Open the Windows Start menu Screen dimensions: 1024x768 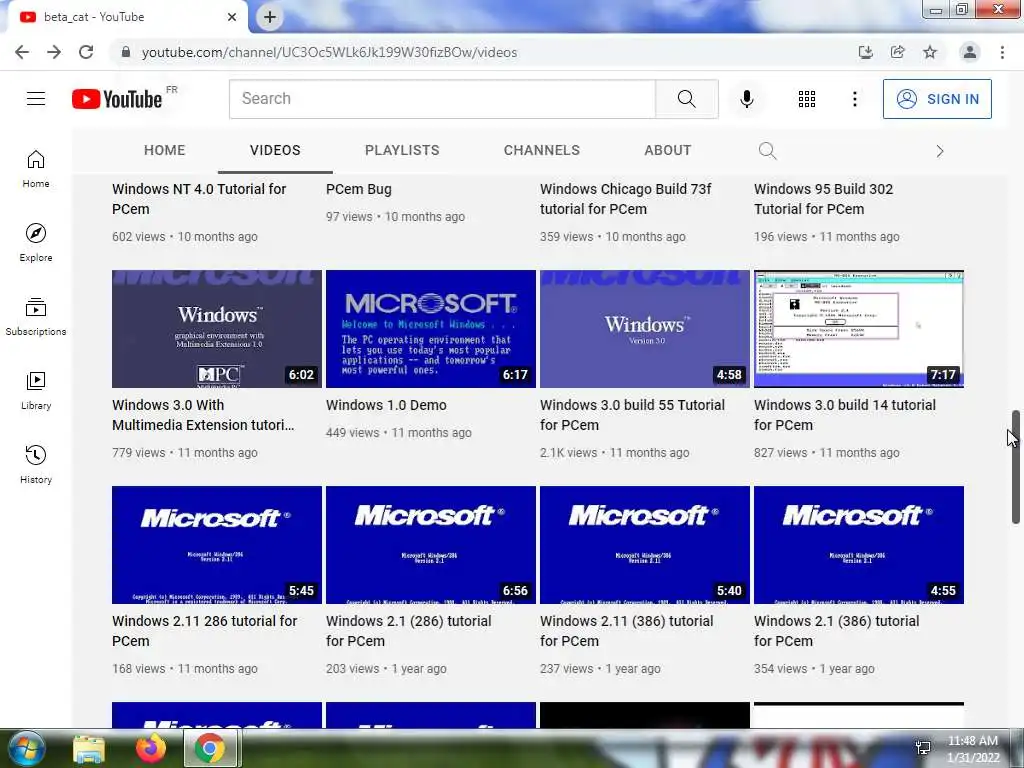coord(25,748)
